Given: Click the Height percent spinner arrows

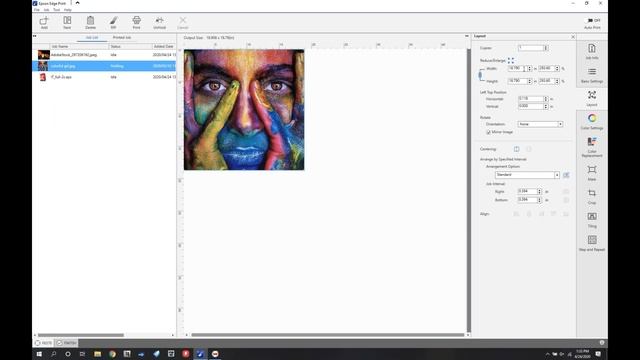Looking at the screenshot, I should point(557,81).
